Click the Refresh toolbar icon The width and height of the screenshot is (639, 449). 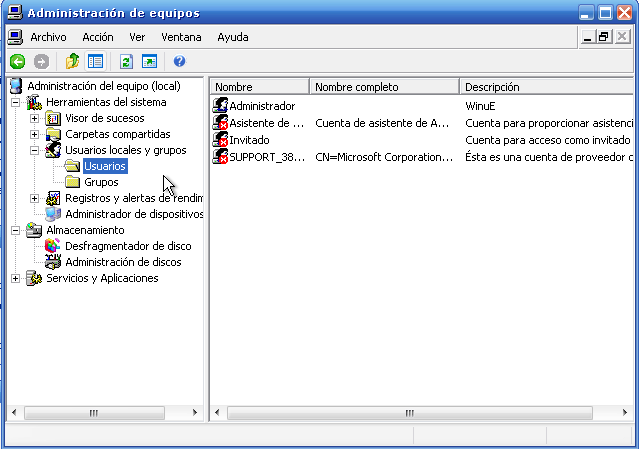coord(127,61)
